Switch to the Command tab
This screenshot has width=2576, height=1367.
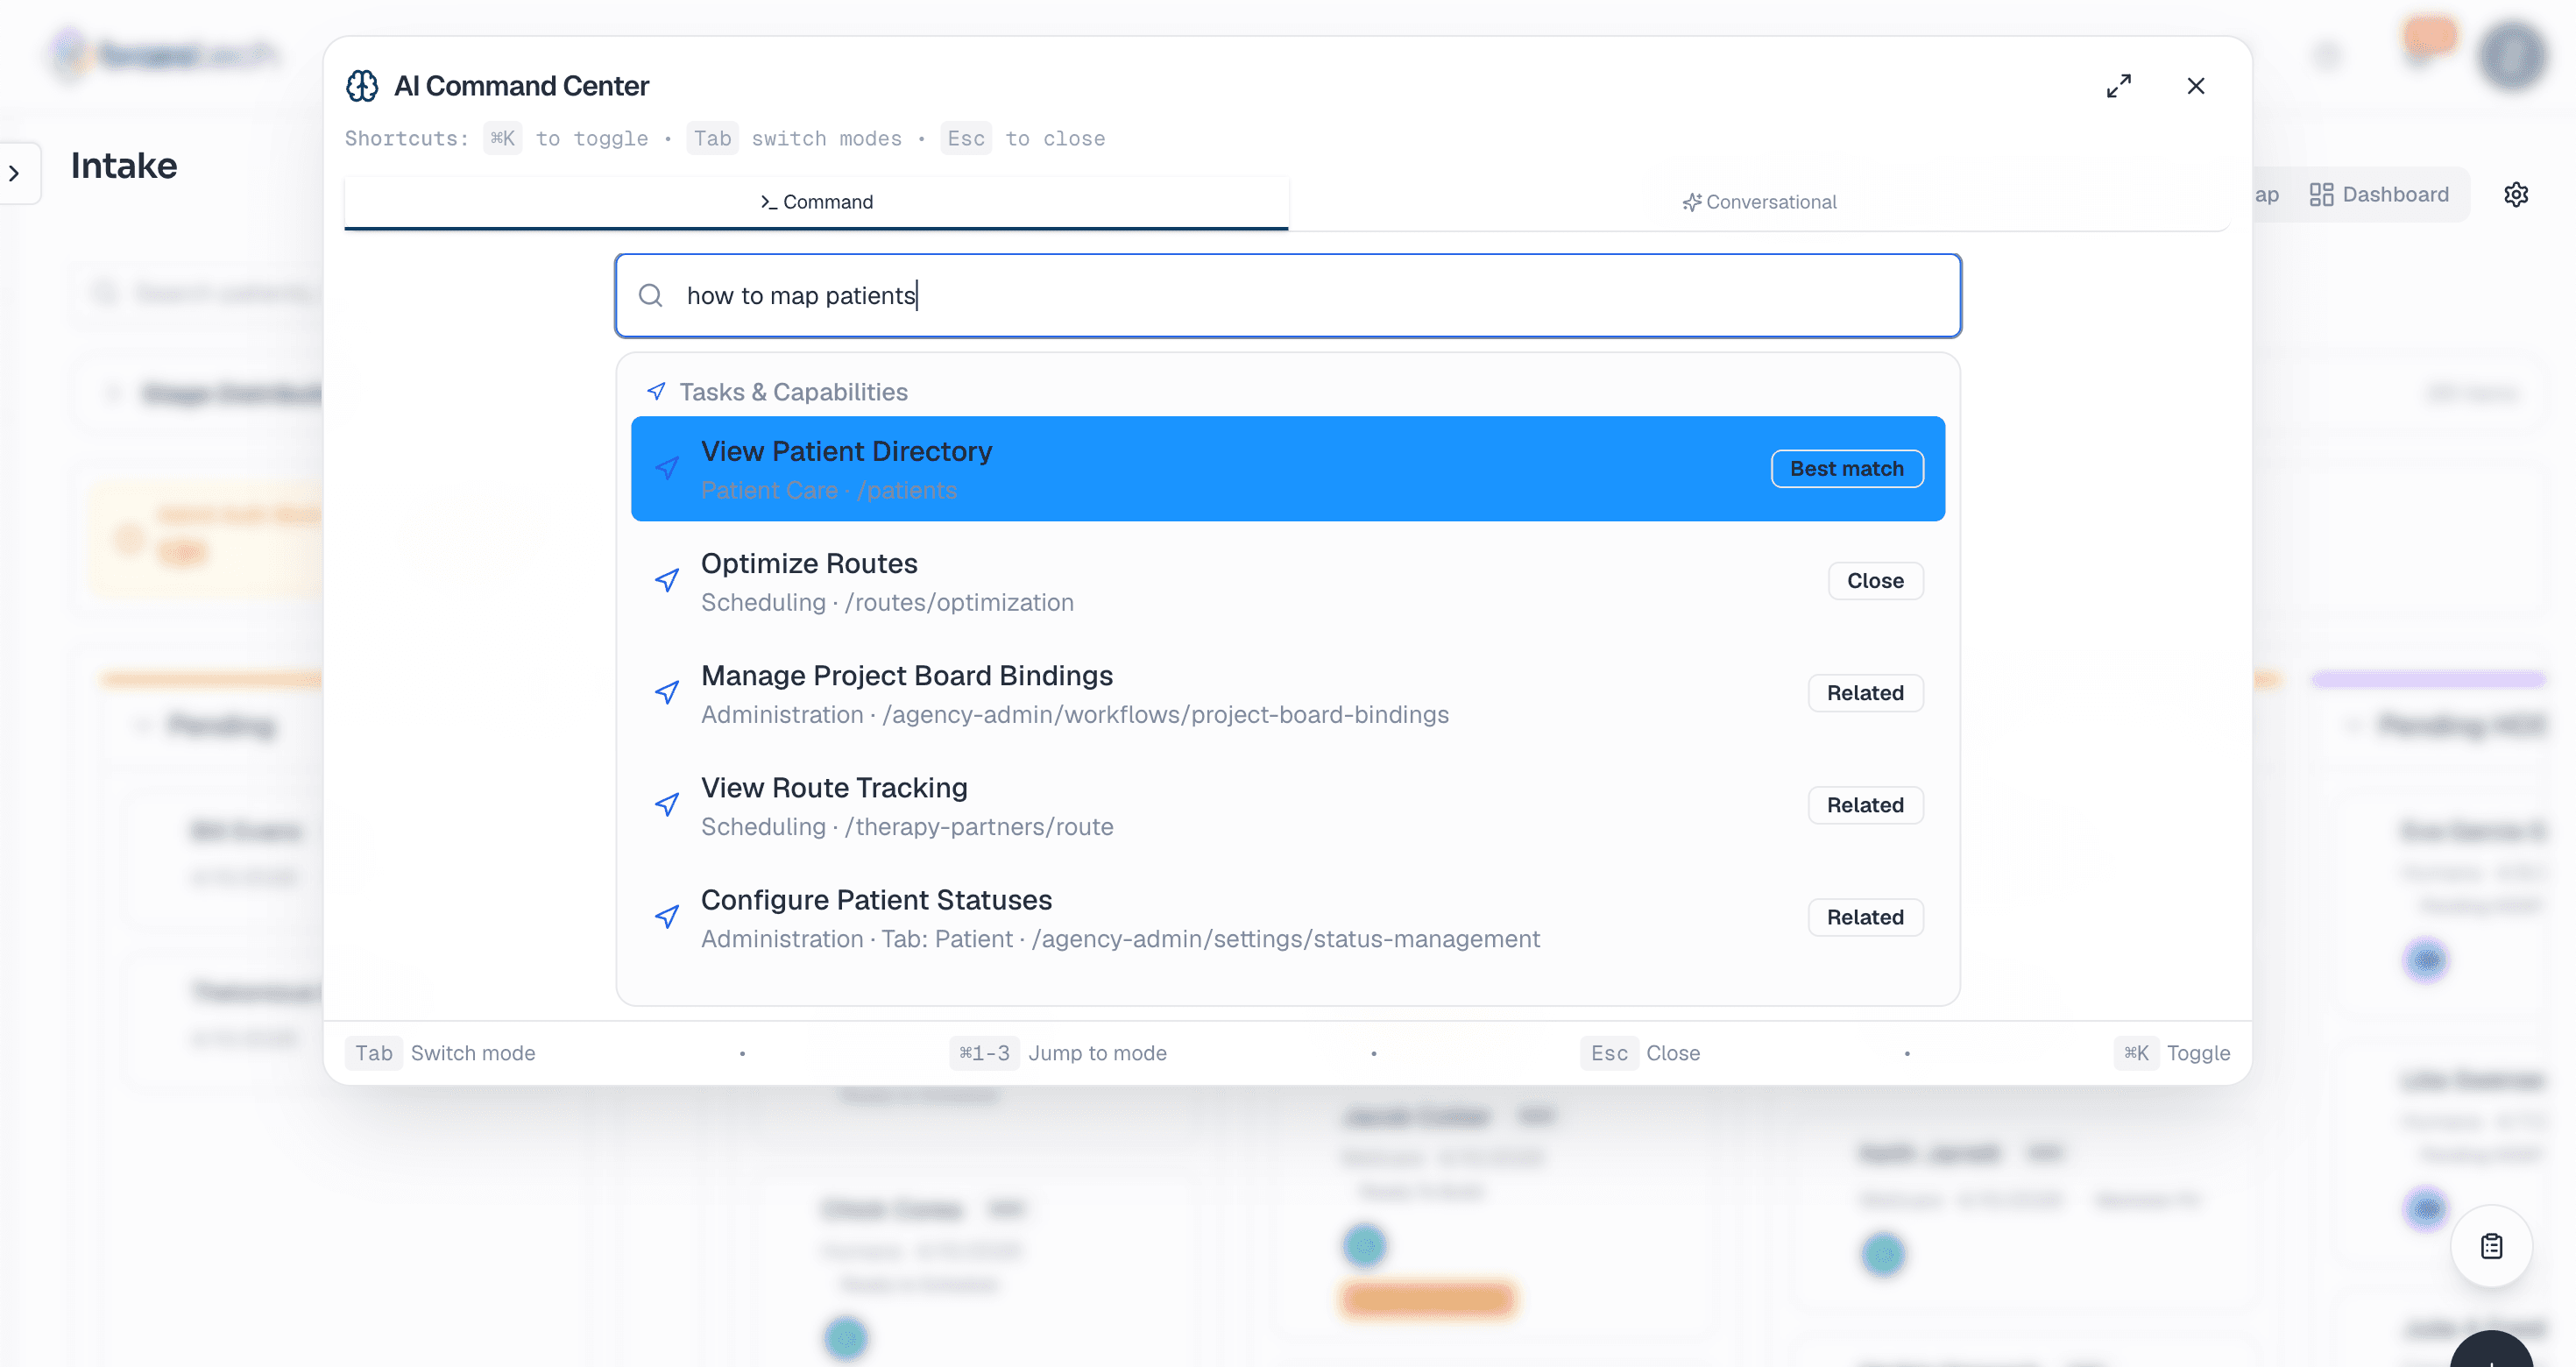[x=816, y=202]
